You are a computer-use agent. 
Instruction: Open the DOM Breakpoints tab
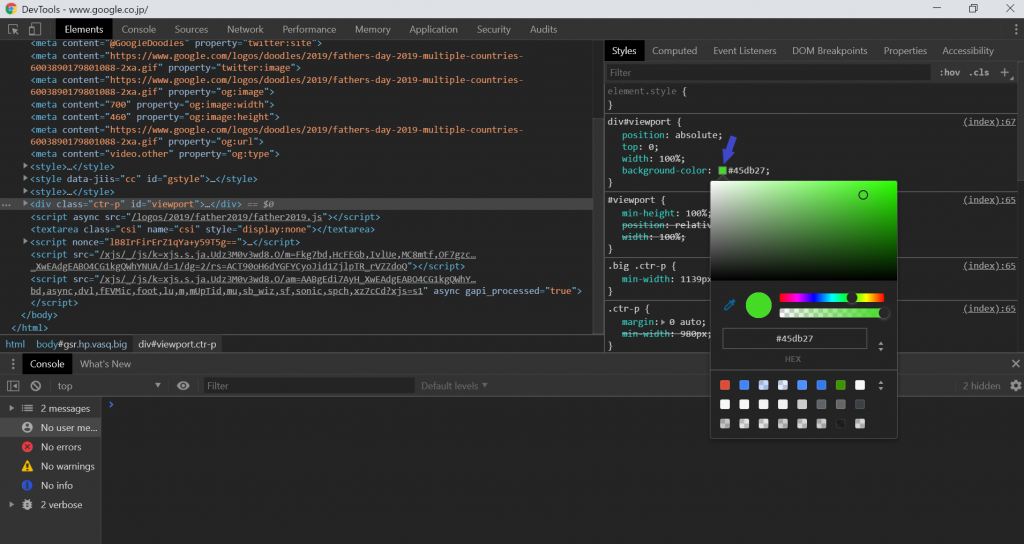[x=829, y=51]
